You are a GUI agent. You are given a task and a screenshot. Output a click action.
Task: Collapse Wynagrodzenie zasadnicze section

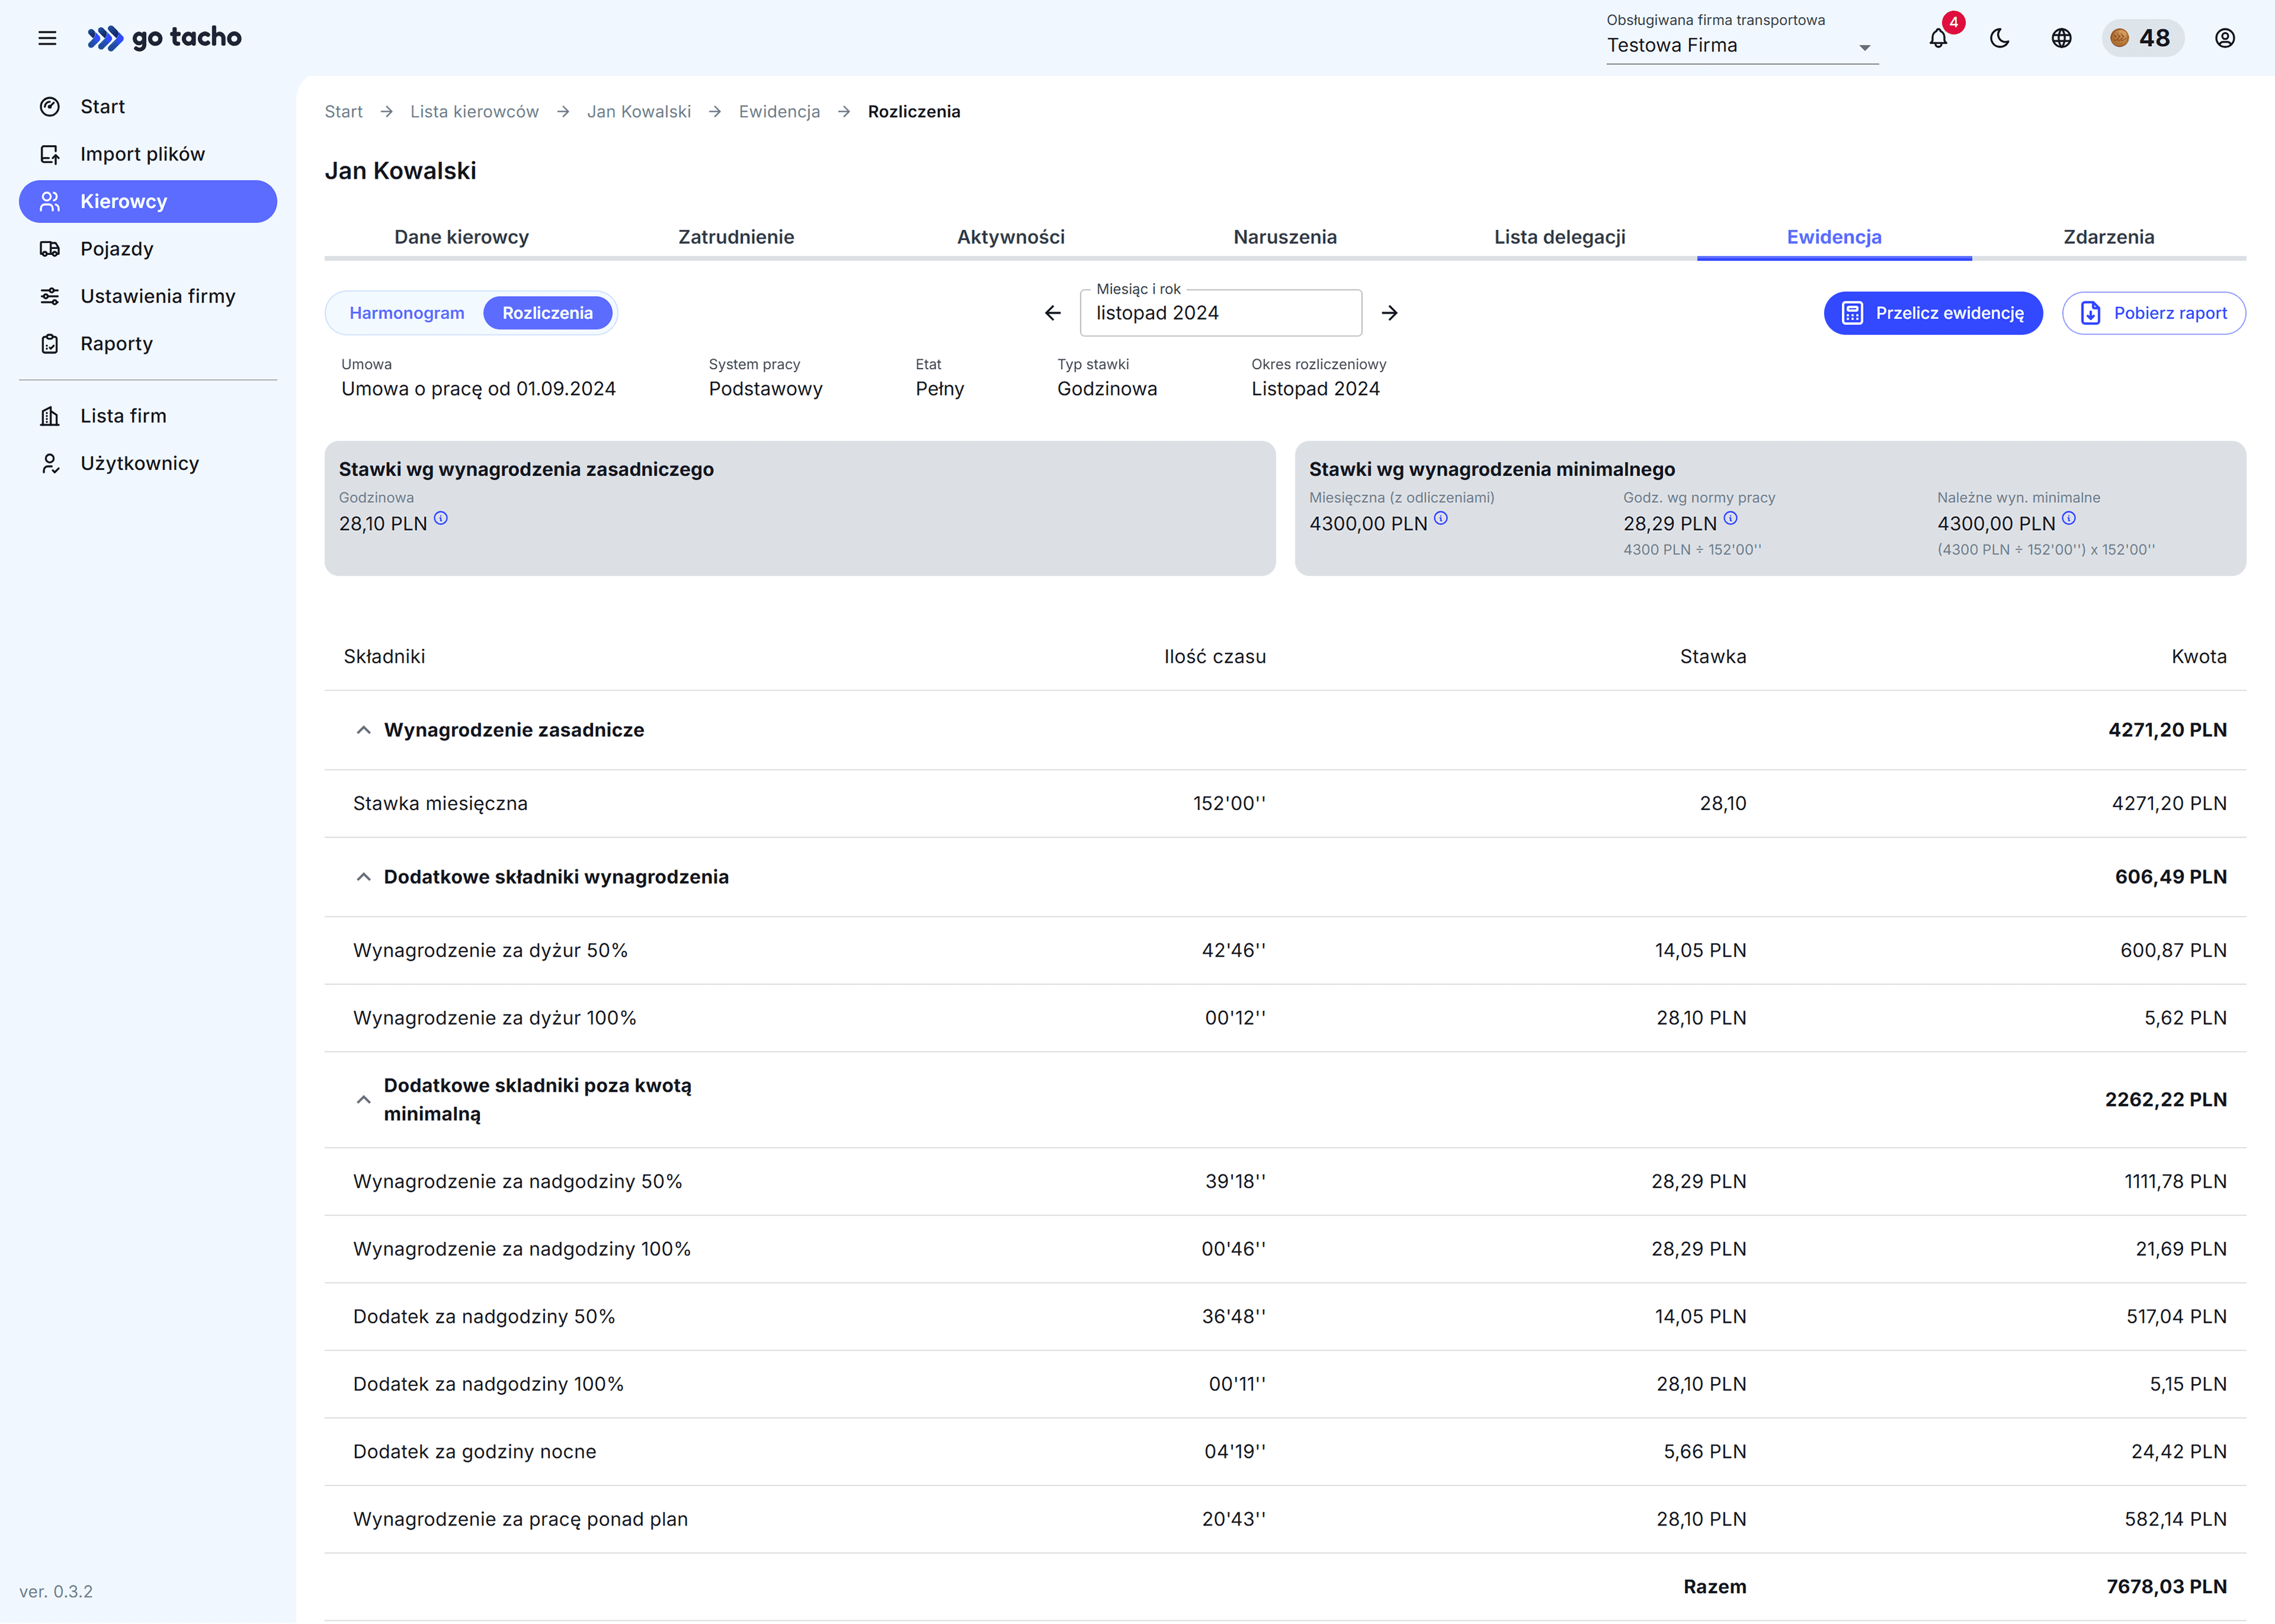tap(364, 730)
